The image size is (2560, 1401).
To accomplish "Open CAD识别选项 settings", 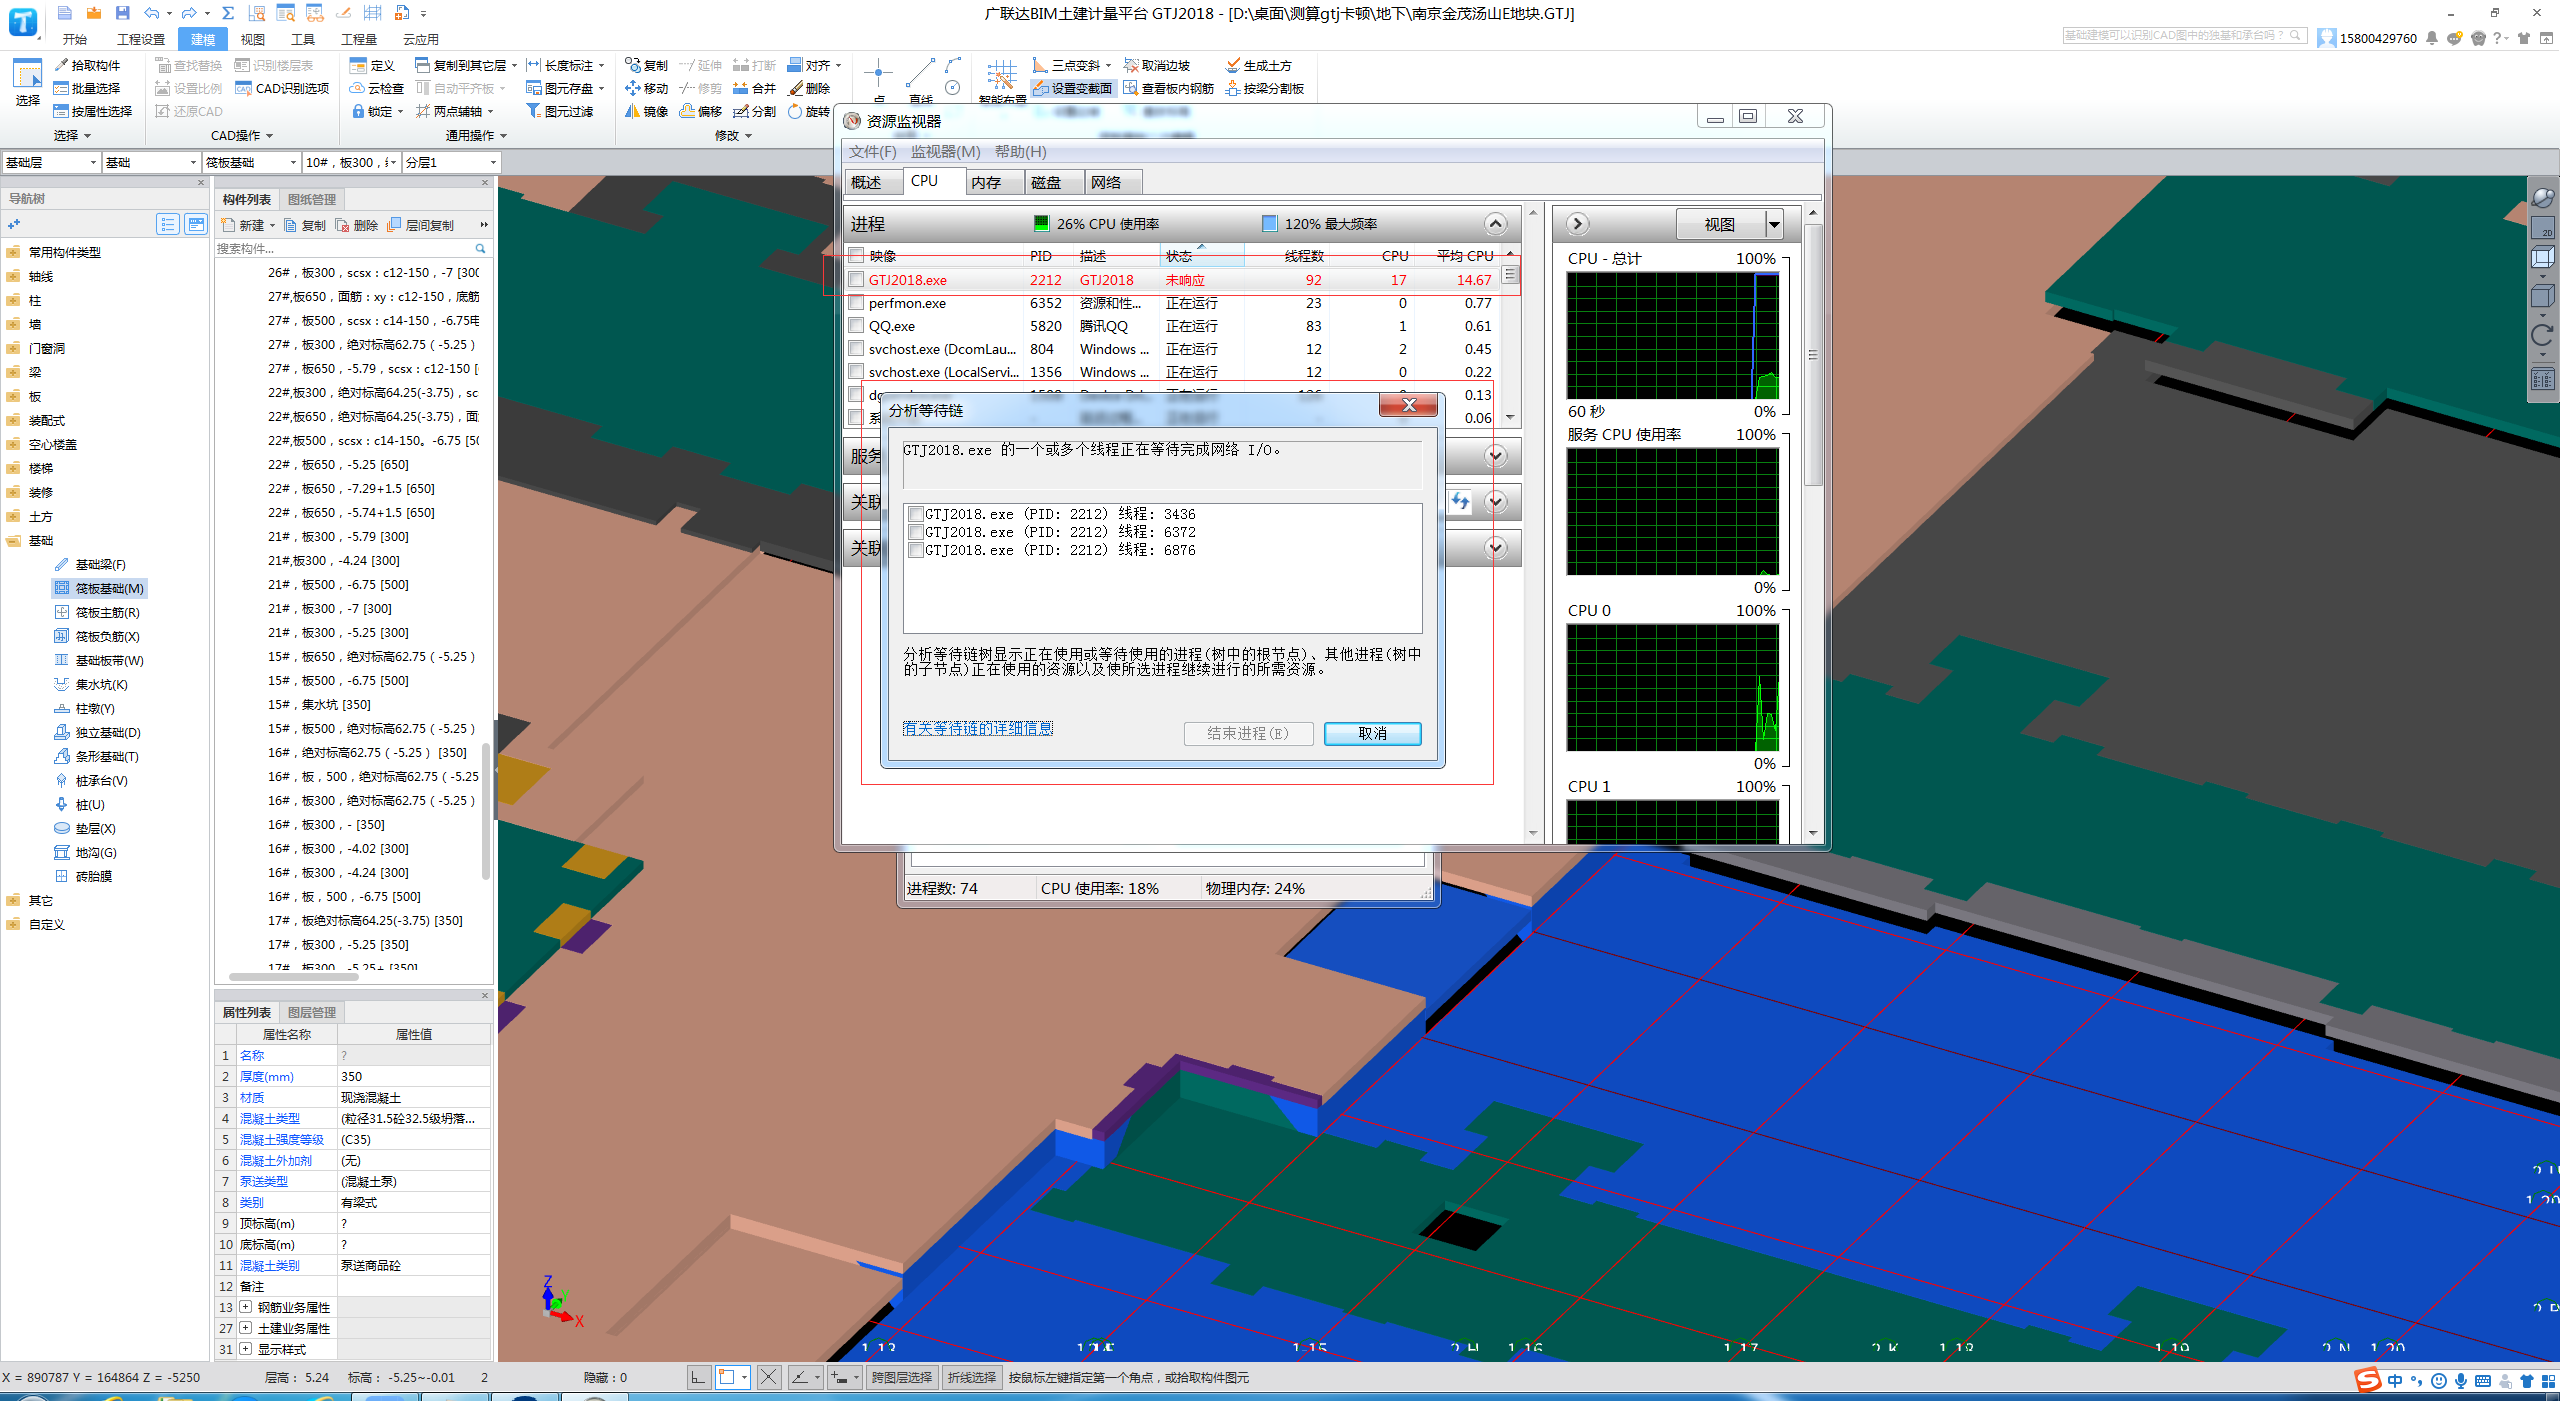I will [282, 88].
